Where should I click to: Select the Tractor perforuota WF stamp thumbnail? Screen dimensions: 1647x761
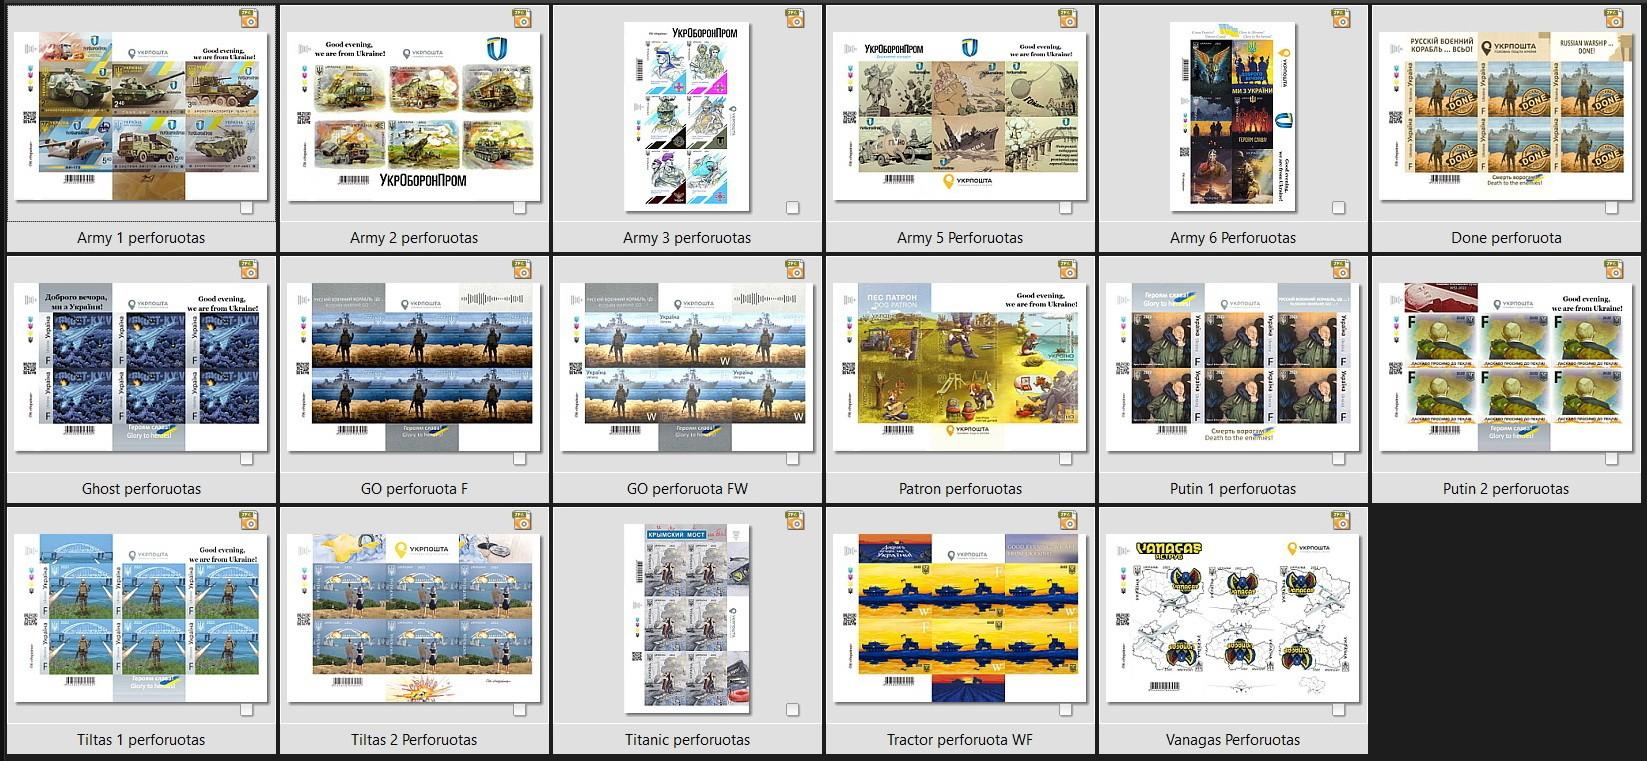coord(960,618)
